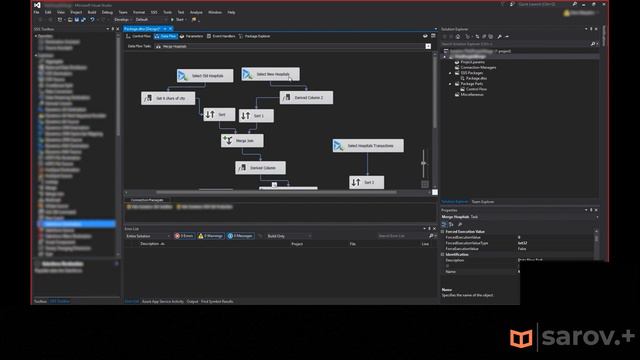Click the Search Solution Explorer input field

coord(516,44)
